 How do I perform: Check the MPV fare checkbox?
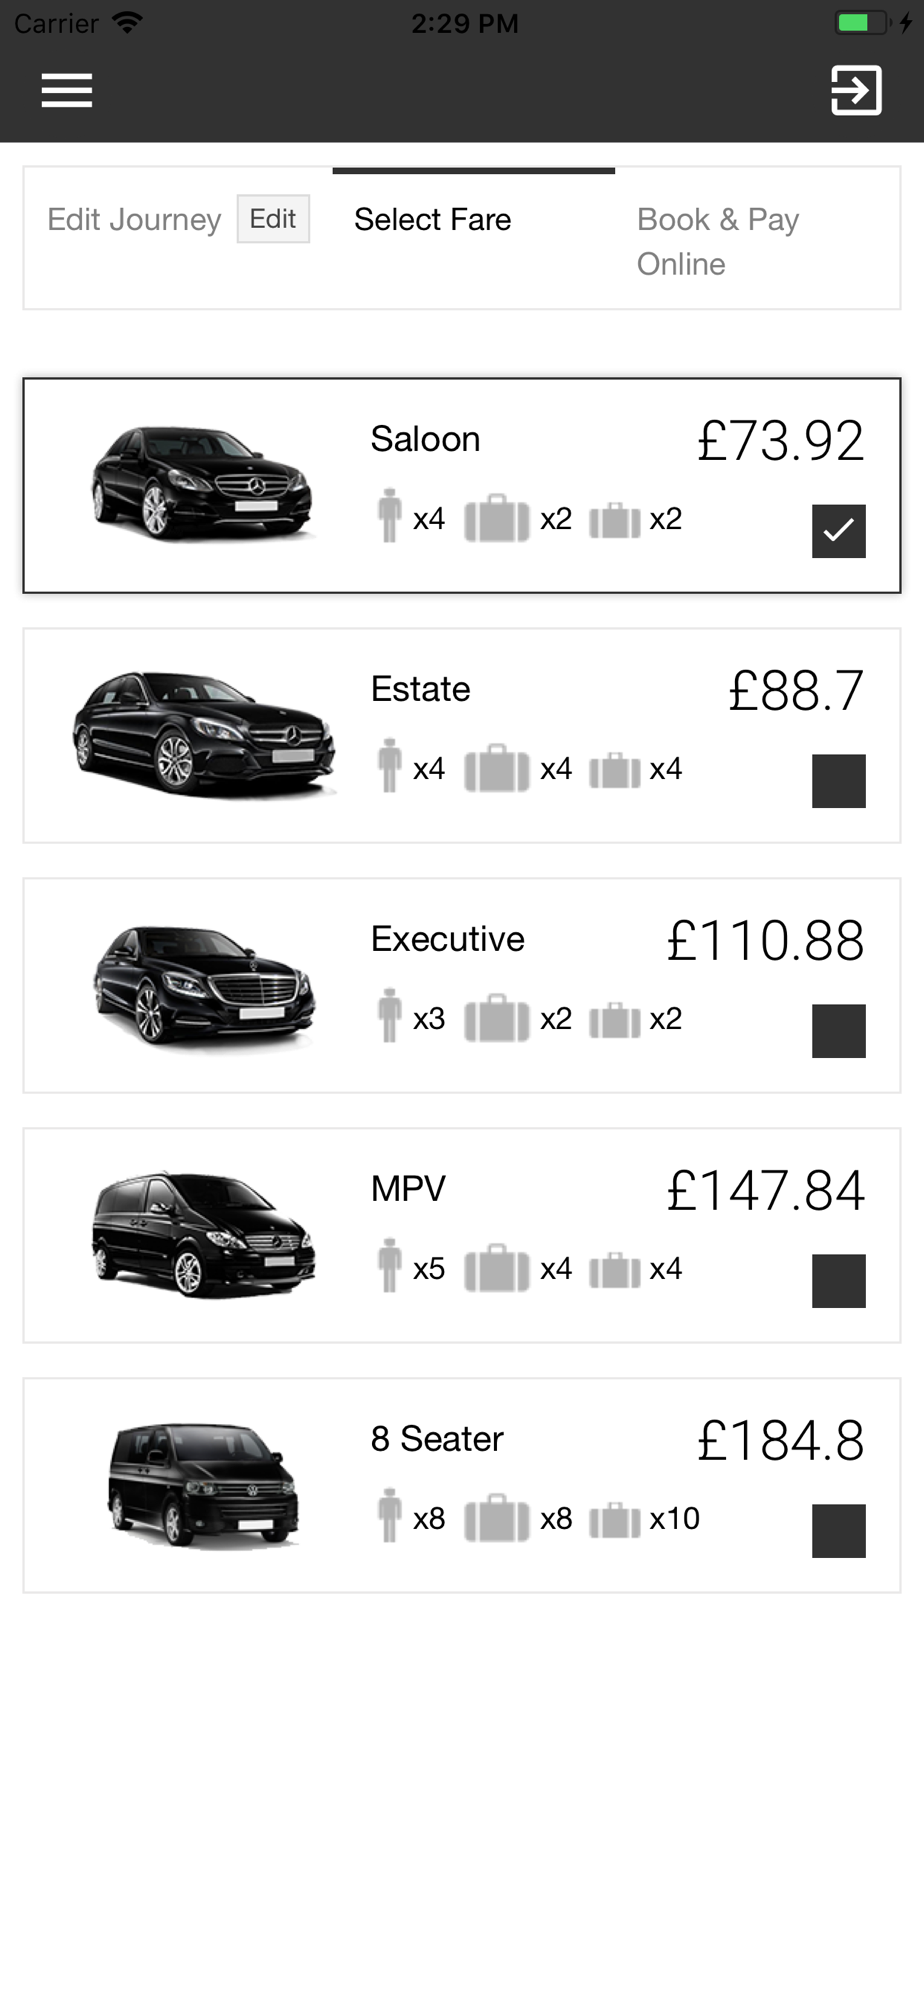tap(838, 1281)
